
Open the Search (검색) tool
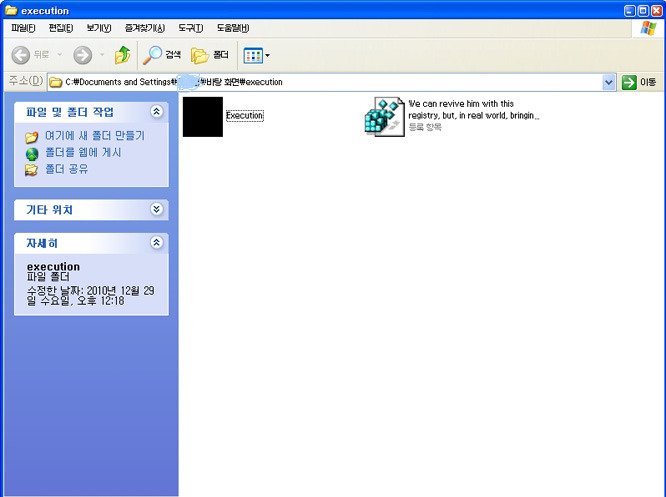click(x=162, y=55)
